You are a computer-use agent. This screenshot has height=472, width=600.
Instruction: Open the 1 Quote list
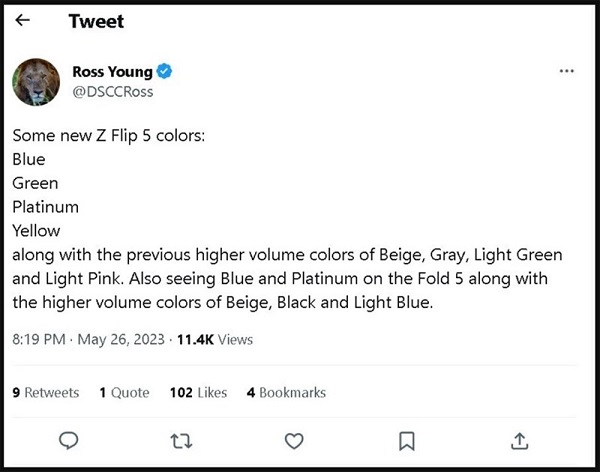[x=124, y=392]
